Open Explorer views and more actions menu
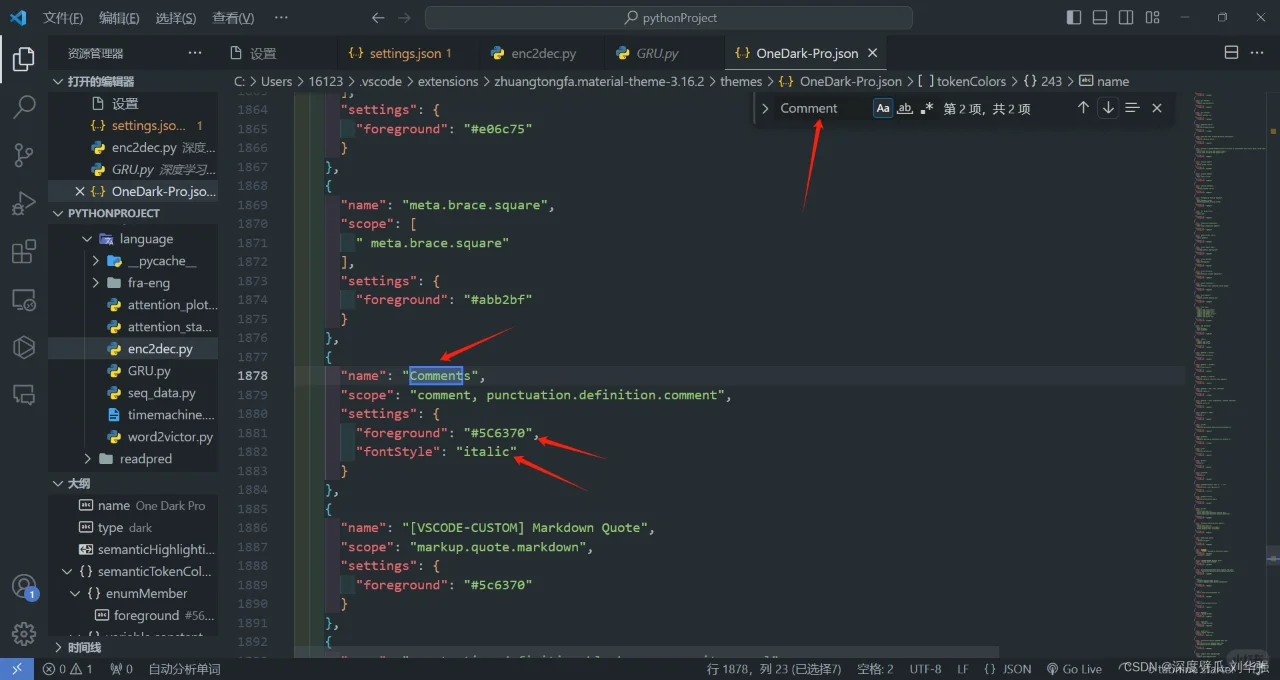 click(195, 53)
